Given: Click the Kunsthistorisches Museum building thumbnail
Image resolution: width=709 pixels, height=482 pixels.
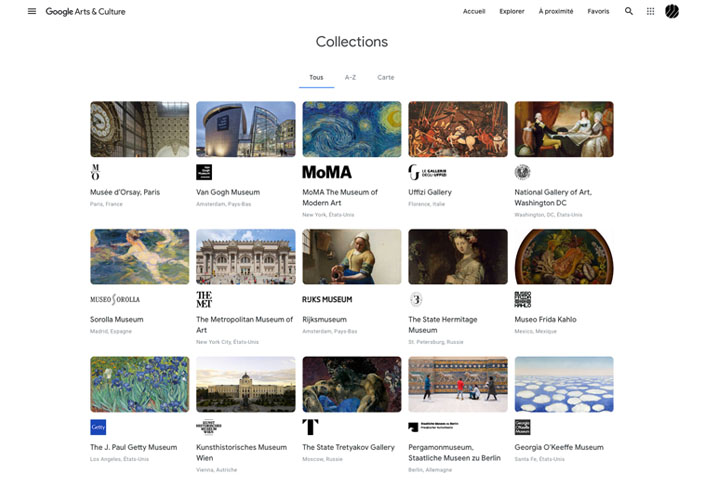Looking at the screenshot, I should (246, 384).
